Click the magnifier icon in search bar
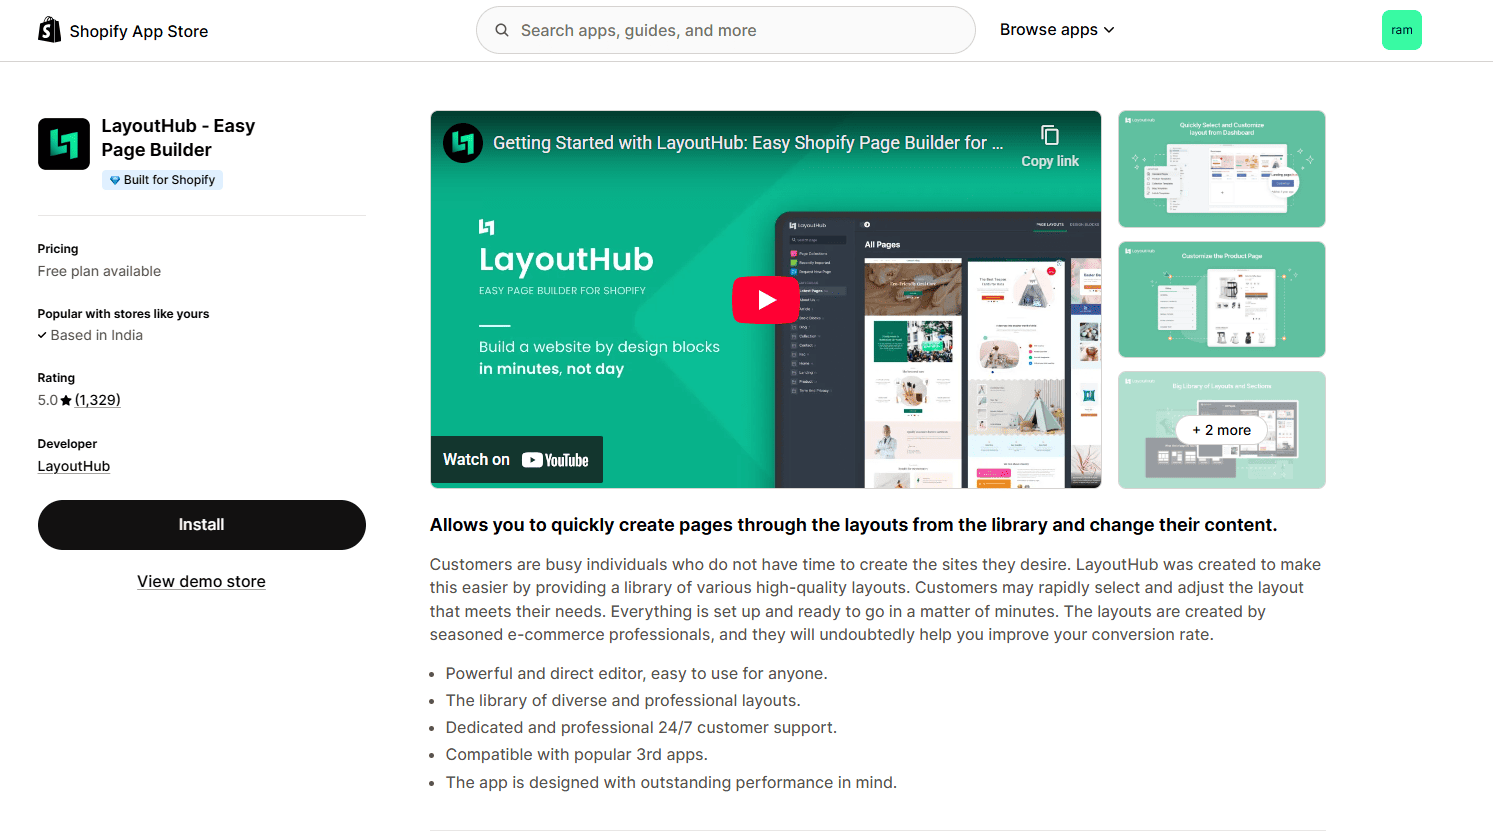This screenshot has height=834, width=1493. [502, 30]
